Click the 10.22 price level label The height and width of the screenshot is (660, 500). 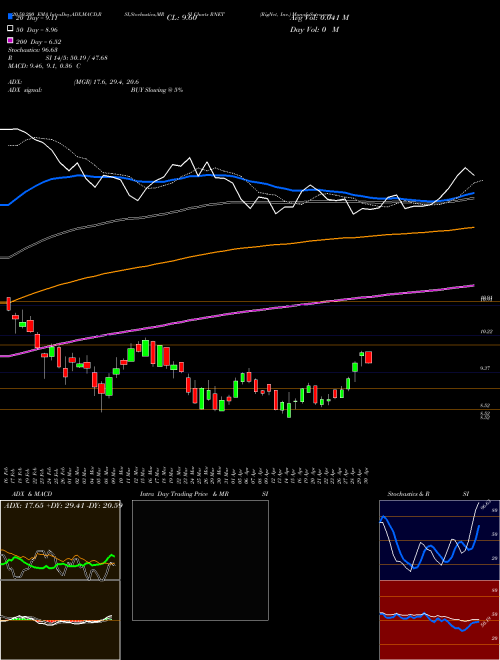click(x=486, y=332)
